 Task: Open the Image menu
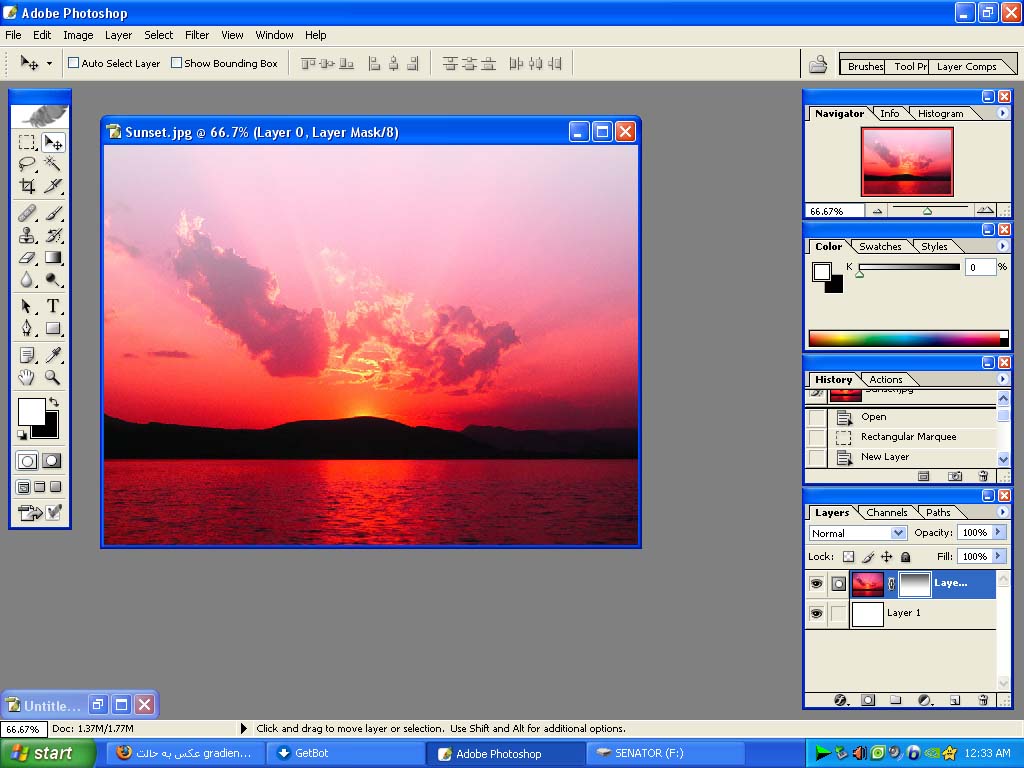[78, 35]
